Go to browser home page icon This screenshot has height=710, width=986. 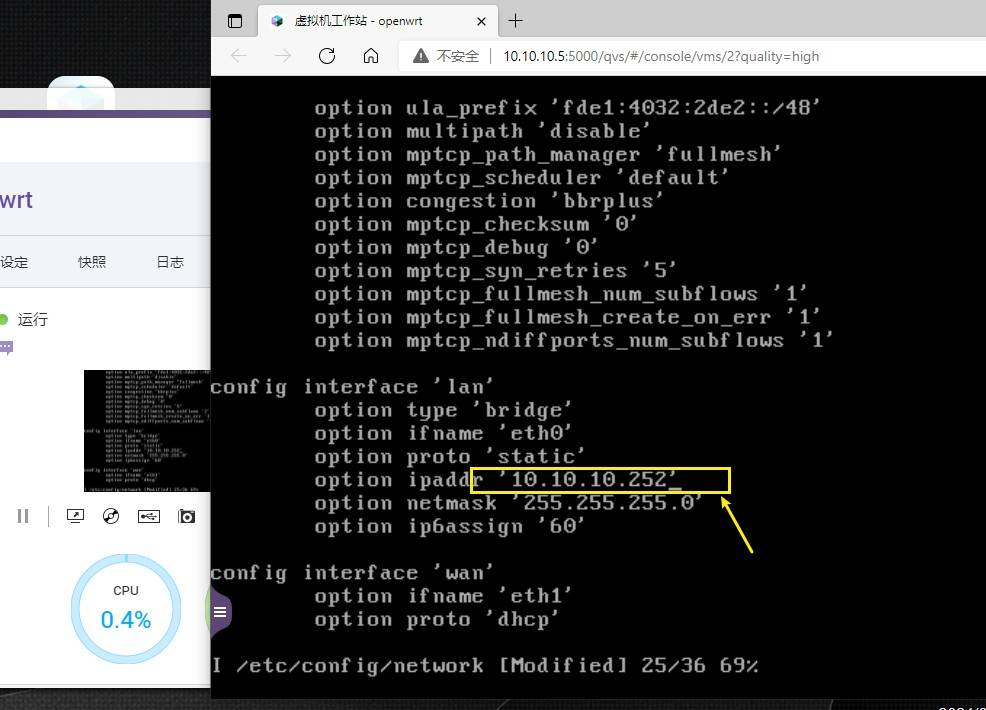(371, 56)
